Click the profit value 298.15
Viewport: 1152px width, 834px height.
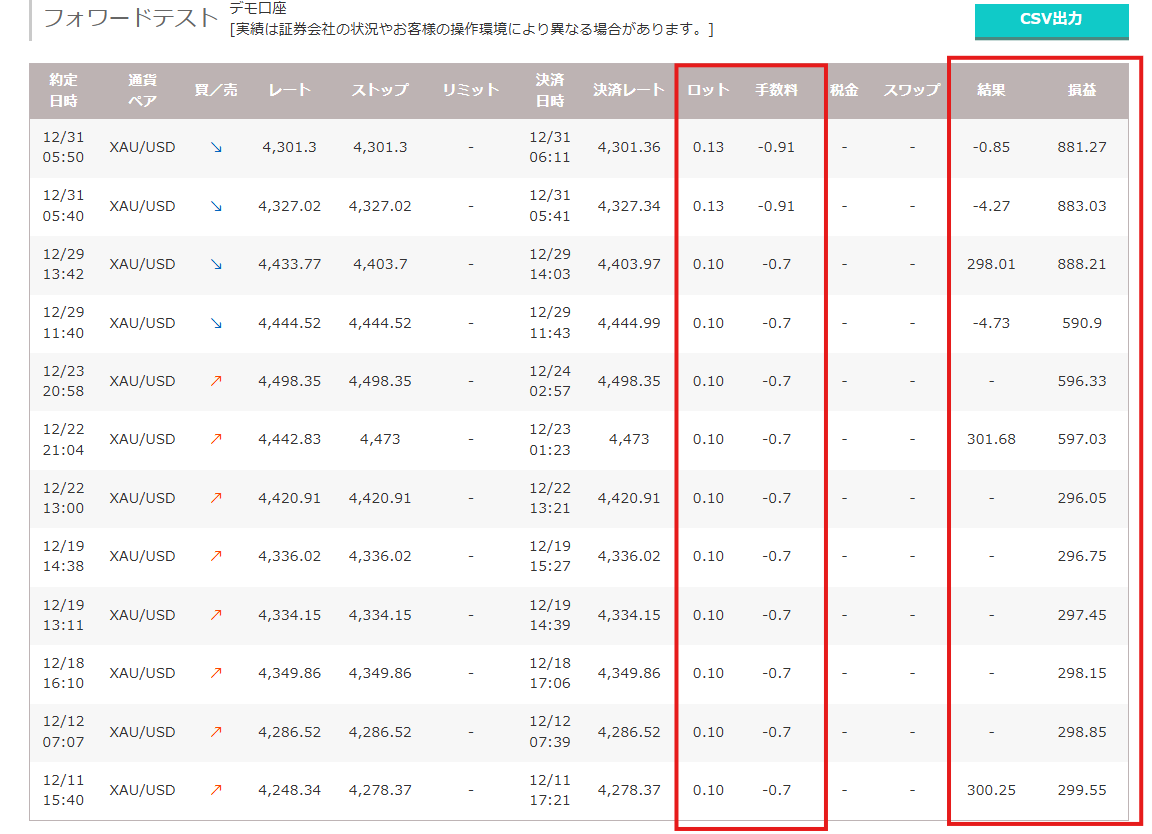(x=1081, y=673)
